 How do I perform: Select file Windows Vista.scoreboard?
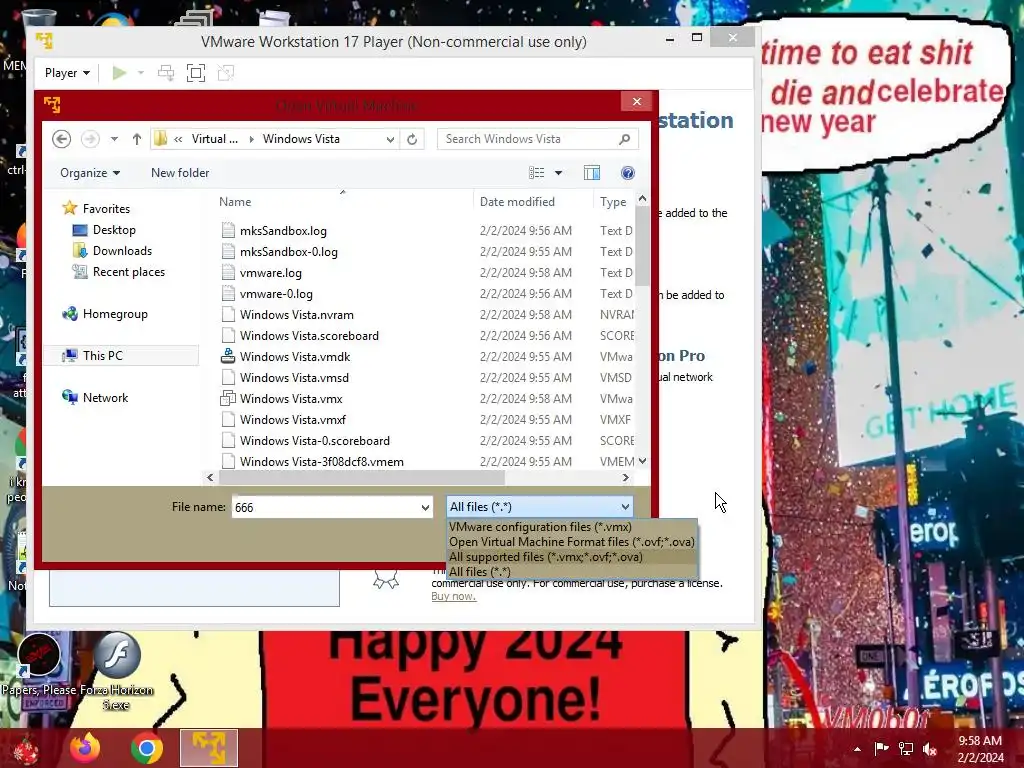click(x=309, y=336)
